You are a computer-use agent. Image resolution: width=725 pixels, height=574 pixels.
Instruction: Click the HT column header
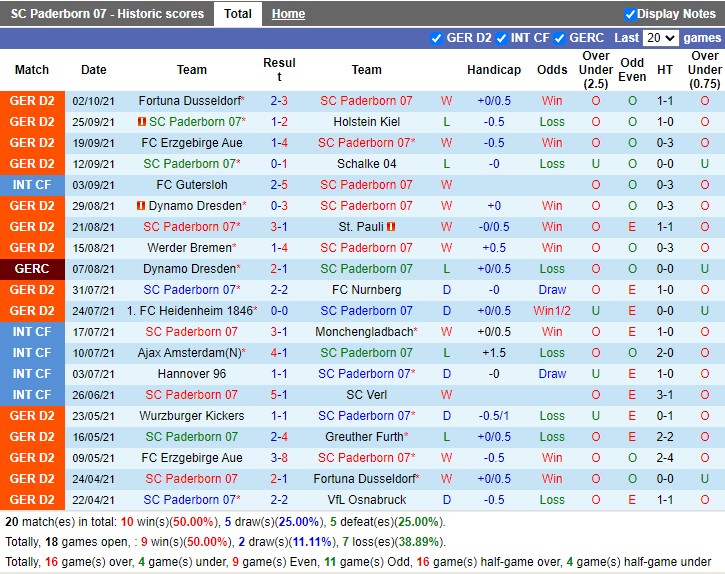[x=665, y=70]
